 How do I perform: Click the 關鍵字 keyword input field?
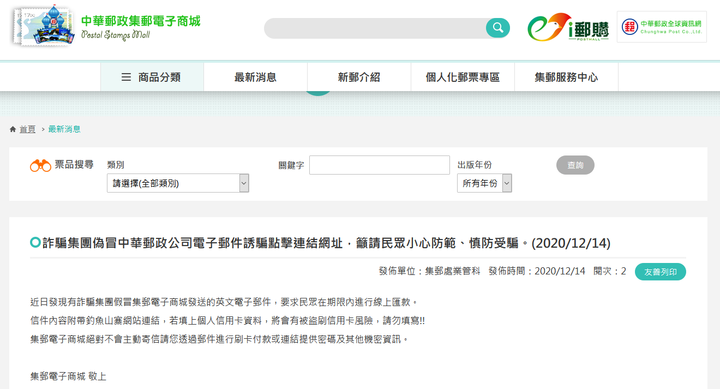pos(379,165)
